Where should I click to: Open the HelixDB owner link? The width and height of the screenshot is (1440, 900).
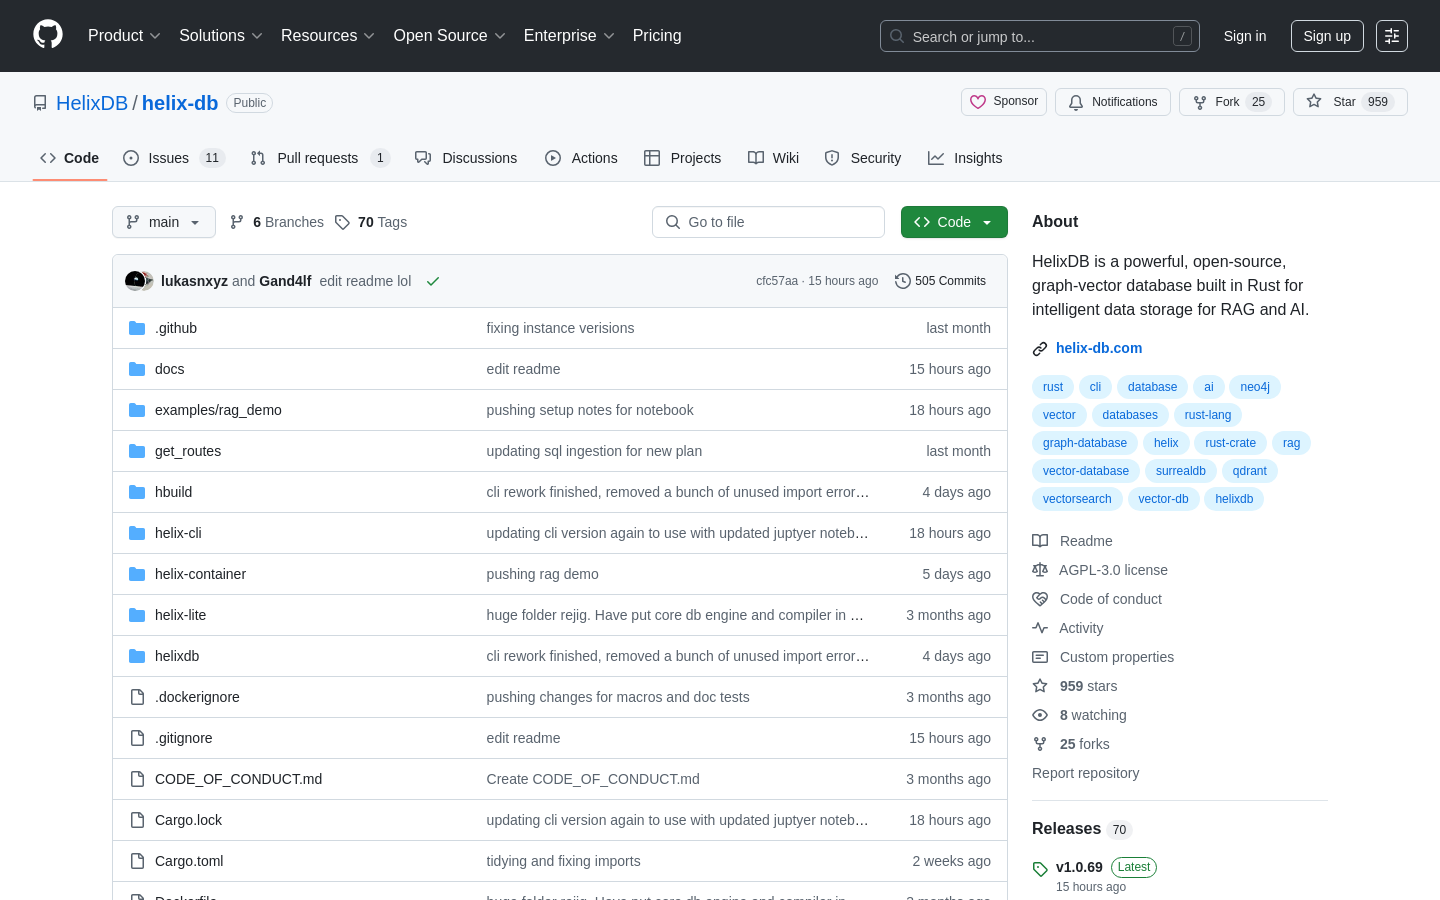coord(92,103)
